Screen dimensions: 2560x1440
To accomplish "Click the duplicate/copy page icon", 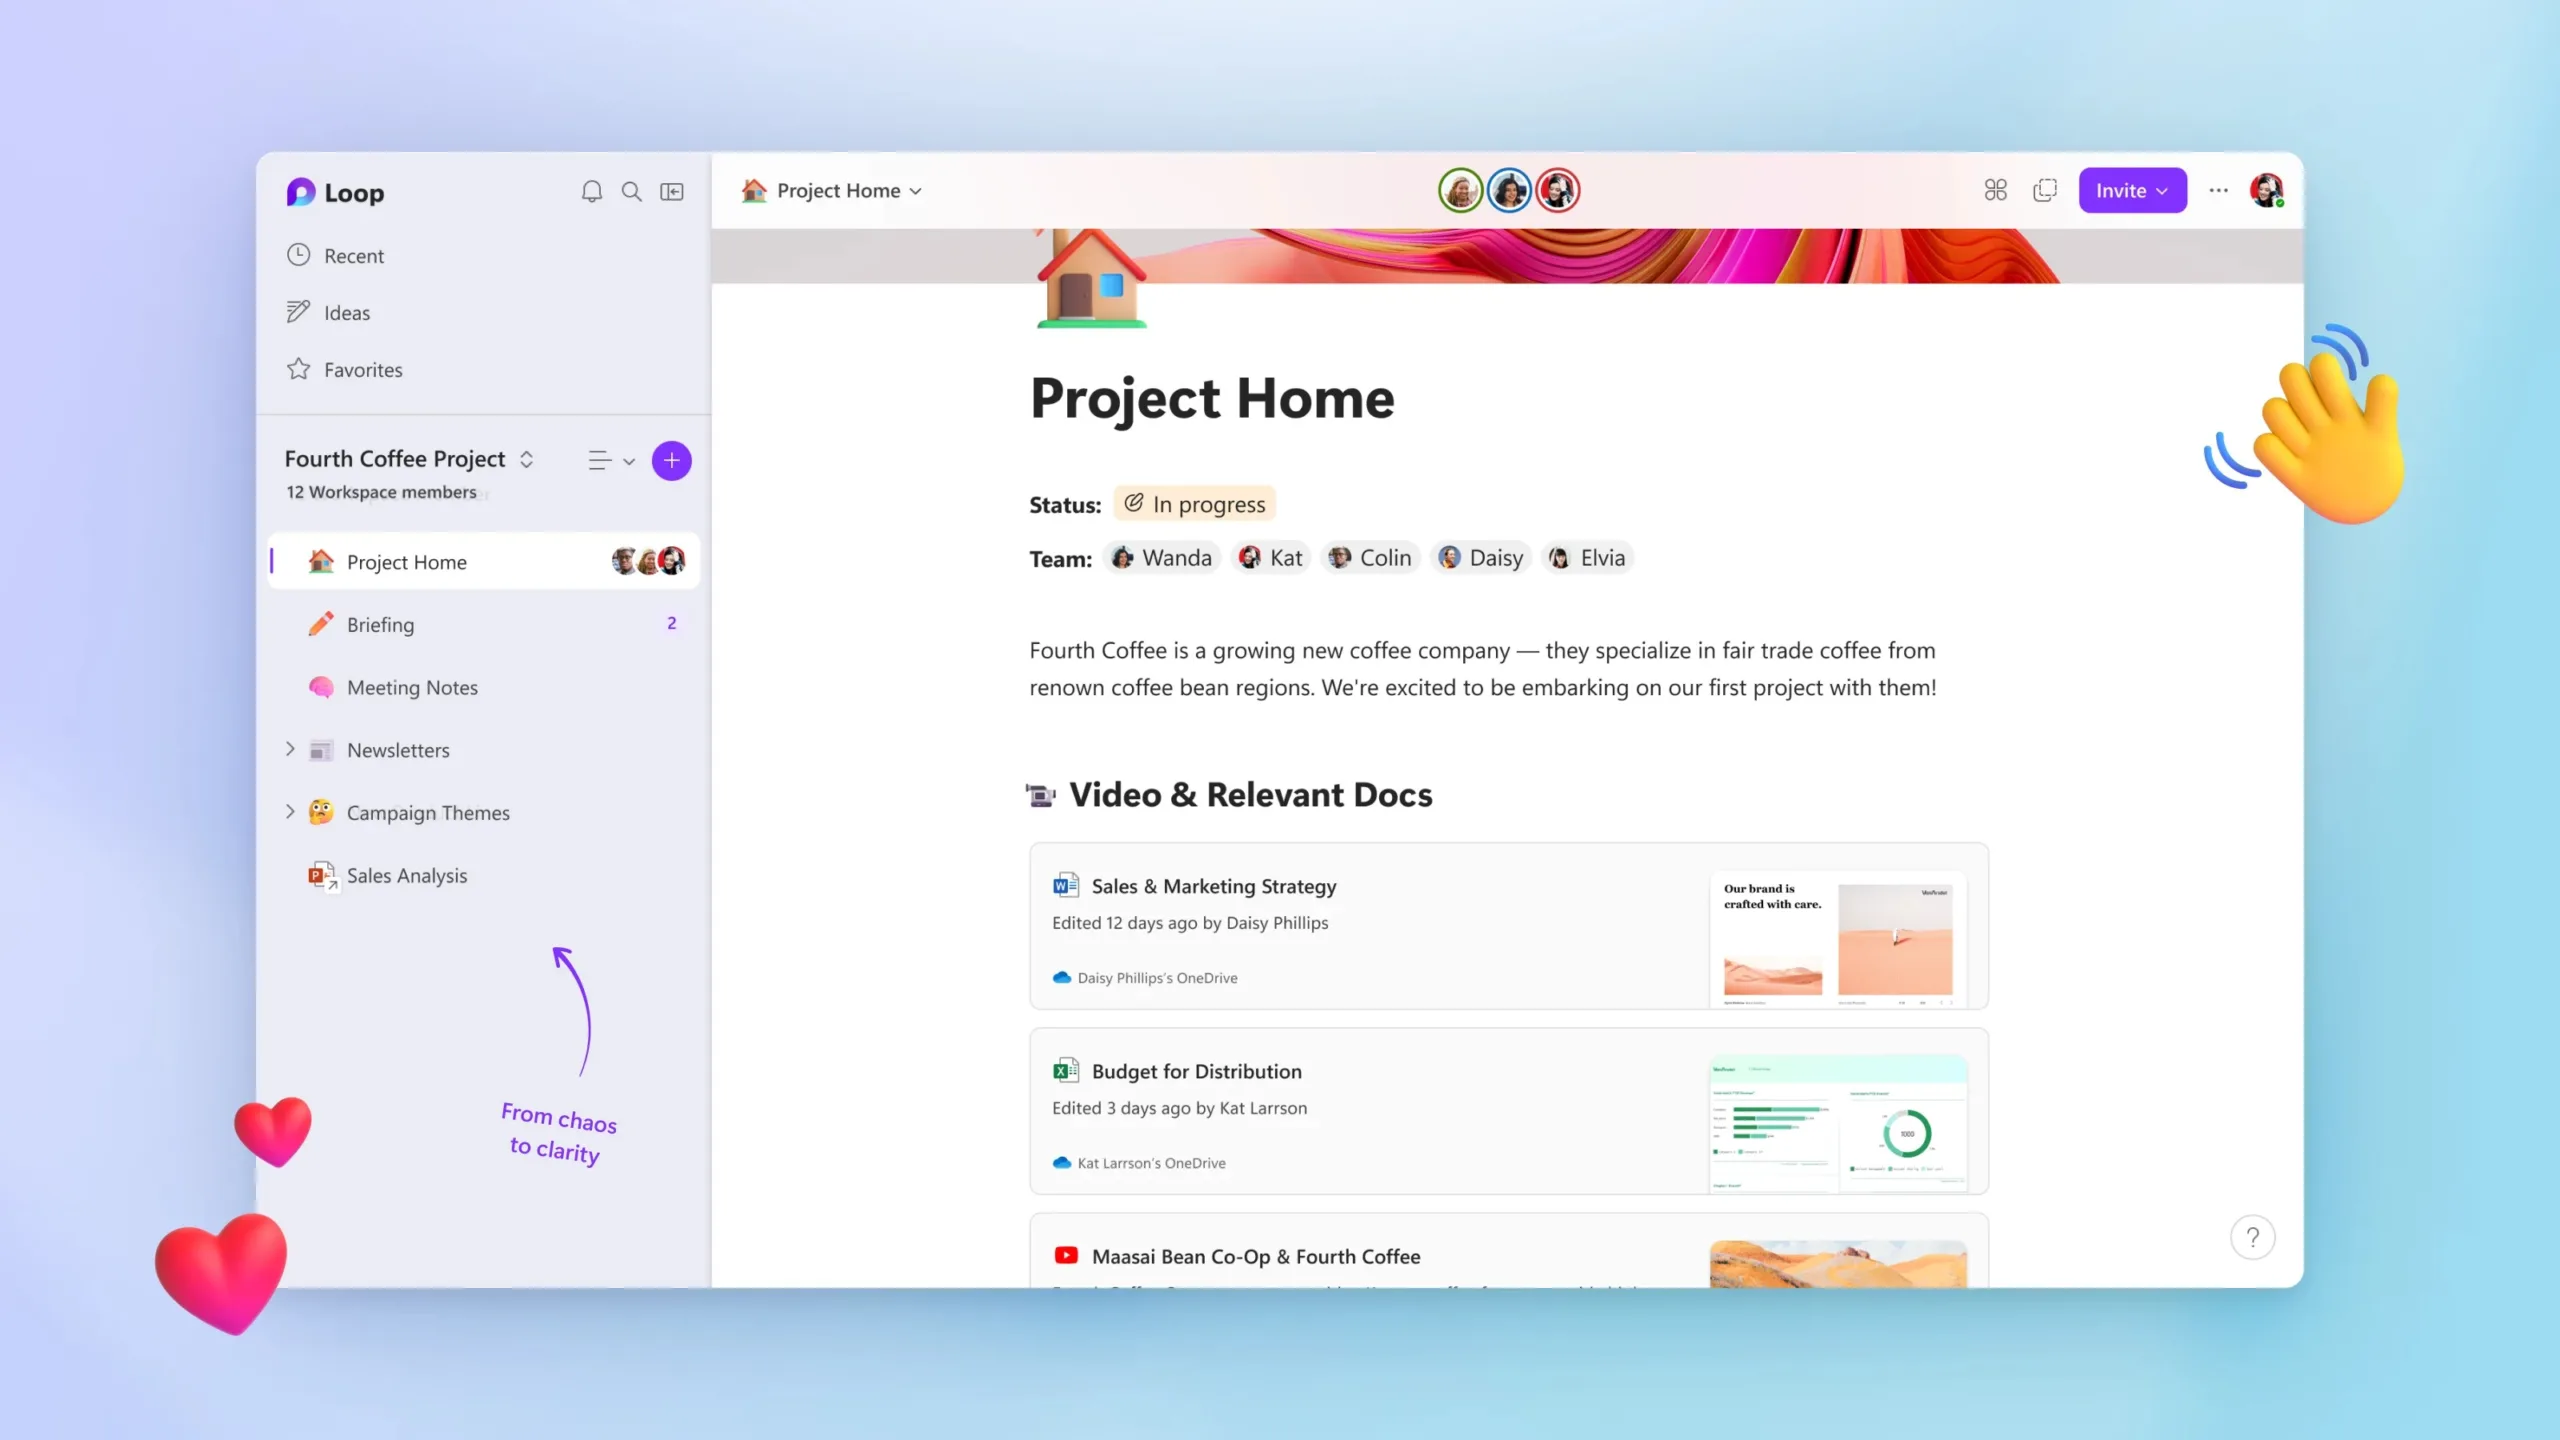I will point(2045,190).
